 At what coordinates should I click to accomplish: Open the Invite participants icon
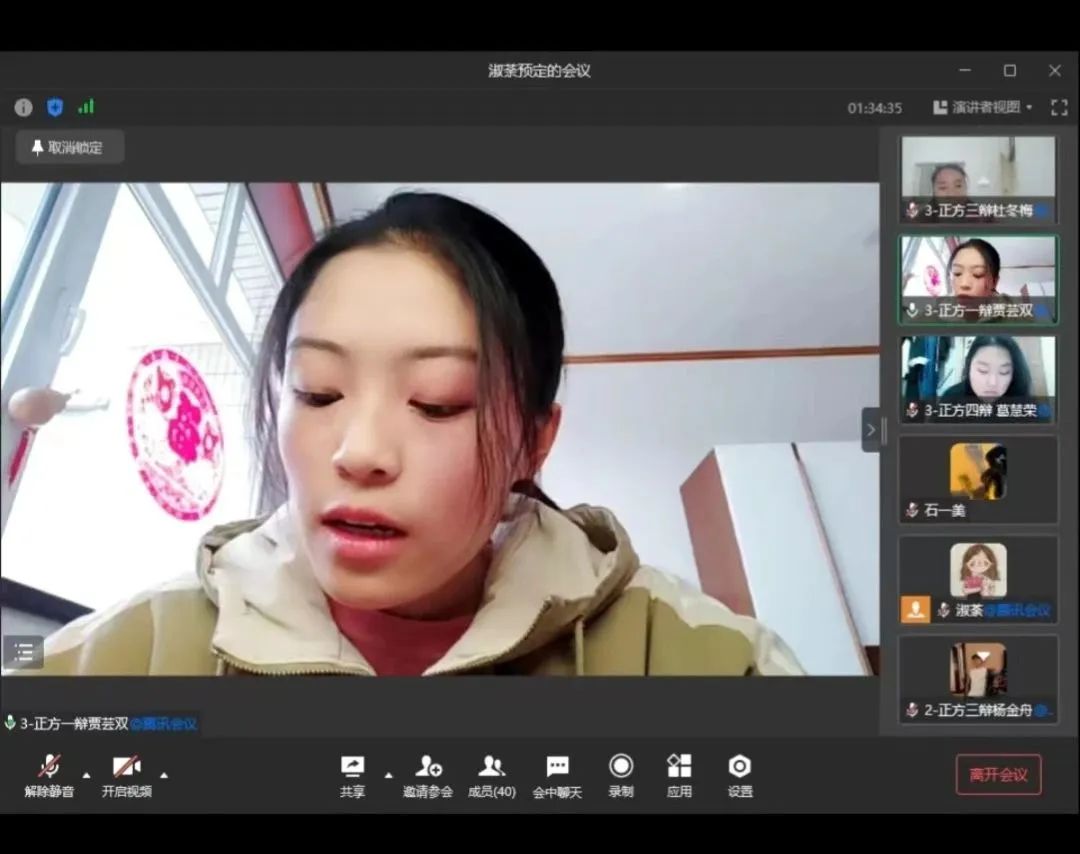click(428, 776)
